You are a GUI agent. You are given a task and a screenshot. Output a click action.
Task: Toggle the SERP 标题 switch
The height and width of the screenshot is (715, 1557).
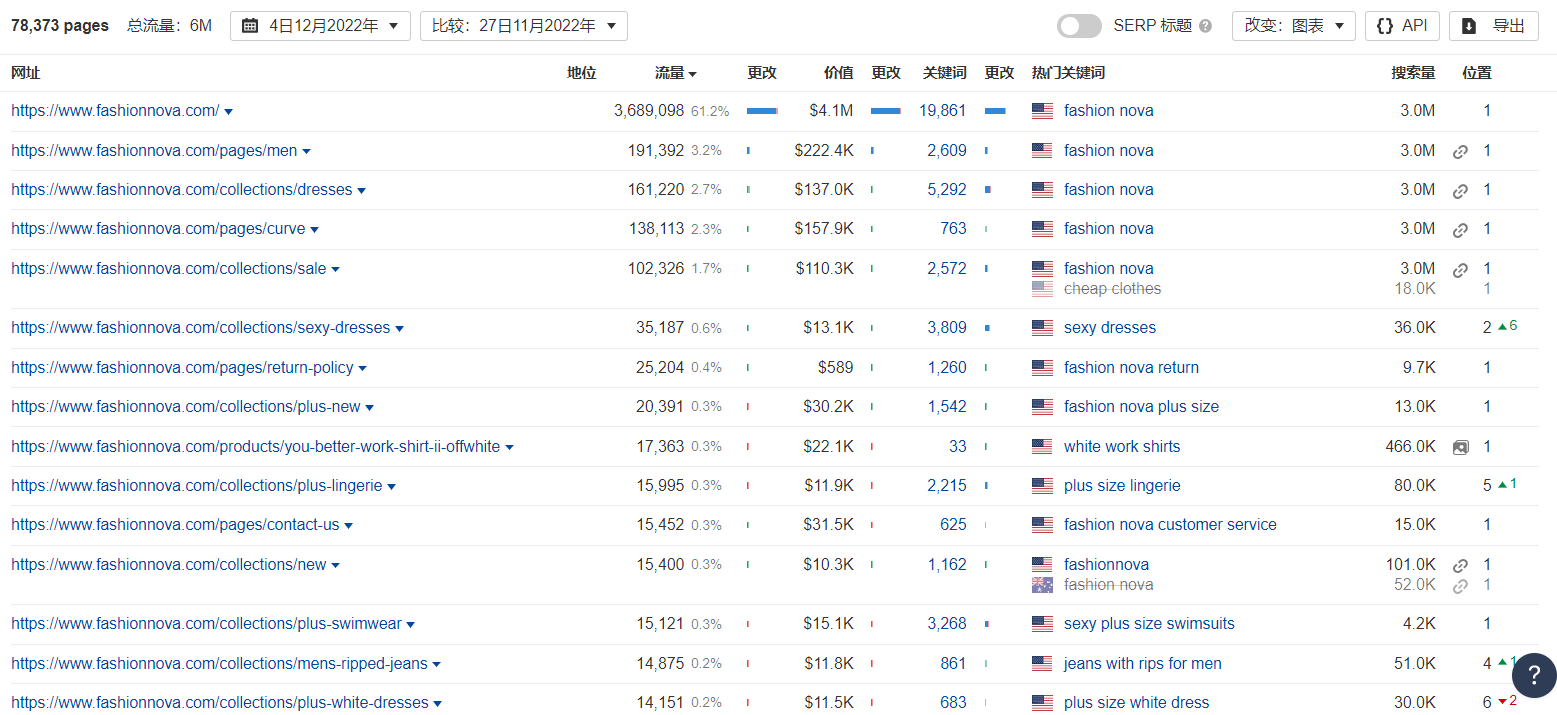click(x=1079, y=26)
